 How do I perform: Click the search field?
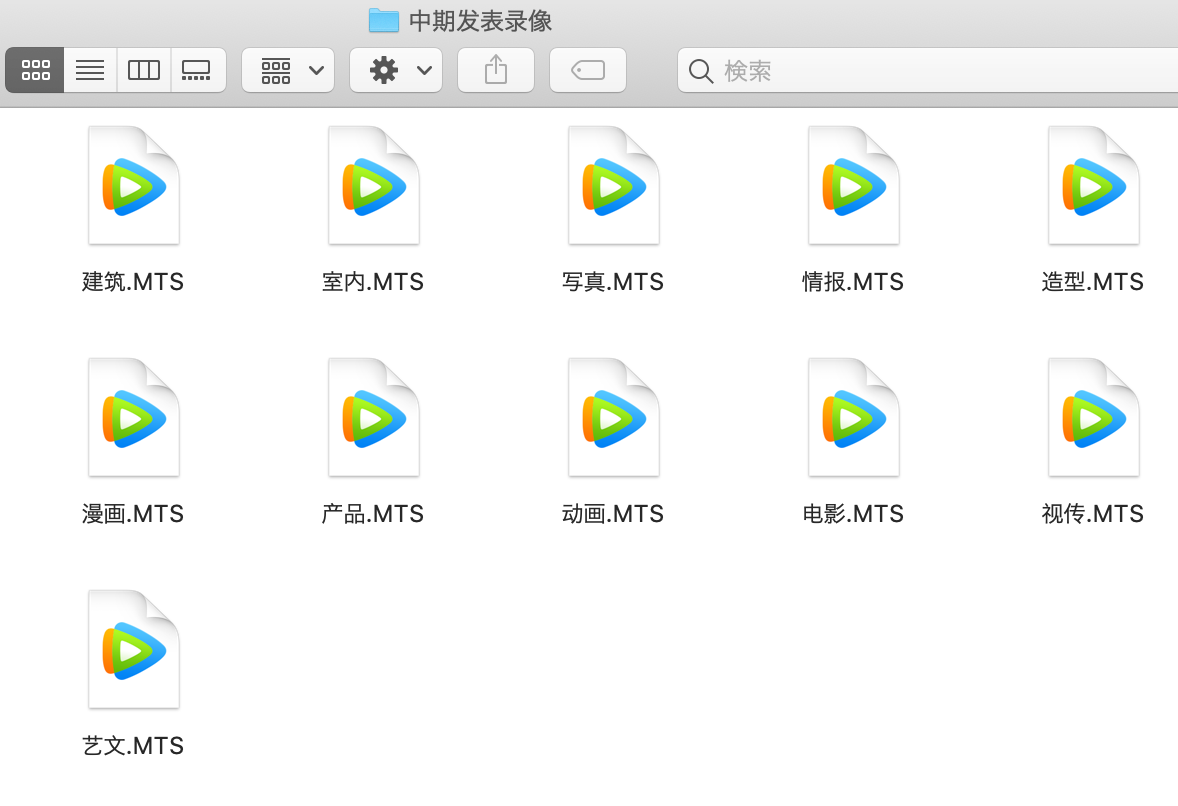point(927,71)
